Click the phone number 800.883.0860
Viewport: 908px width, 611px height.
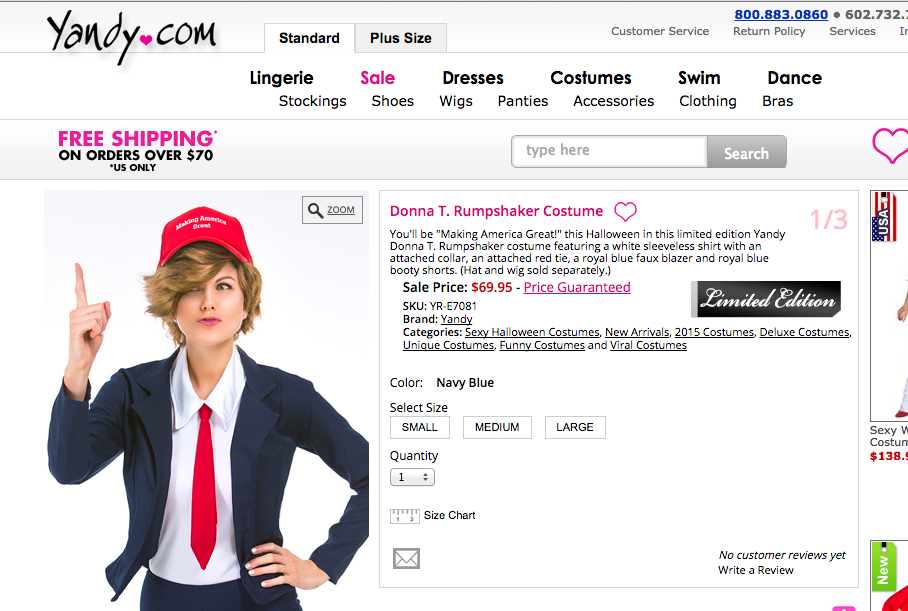pyautogui.click(x=781, y=14)
